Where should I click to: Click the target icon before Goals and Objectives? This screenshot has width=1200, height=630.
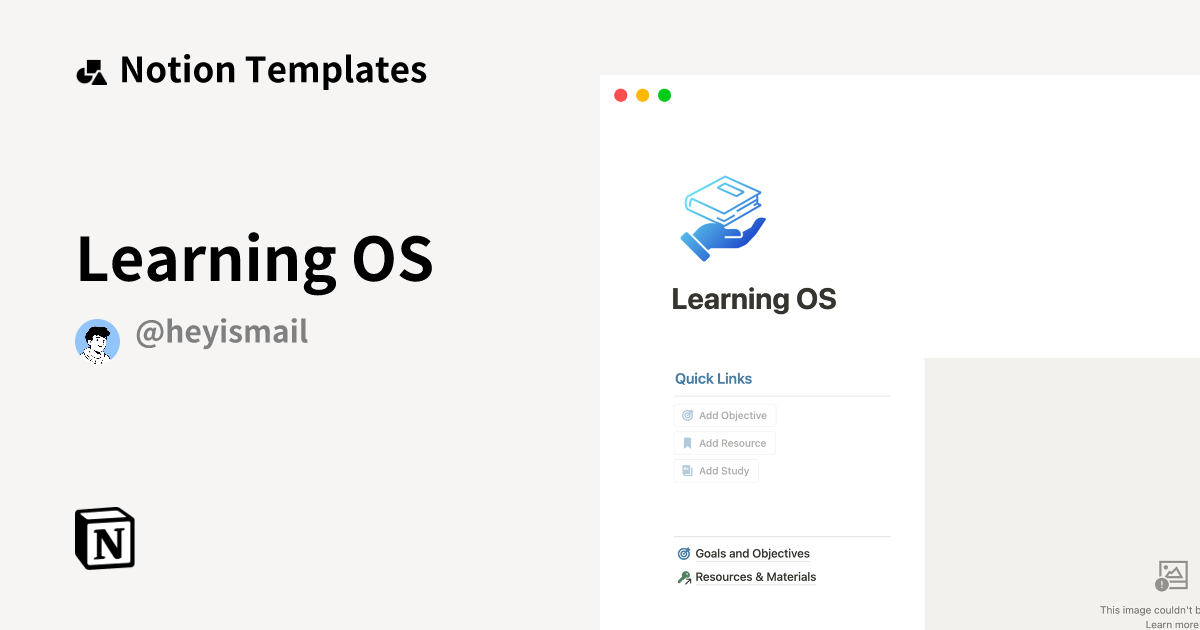click(x=684, y=552)
